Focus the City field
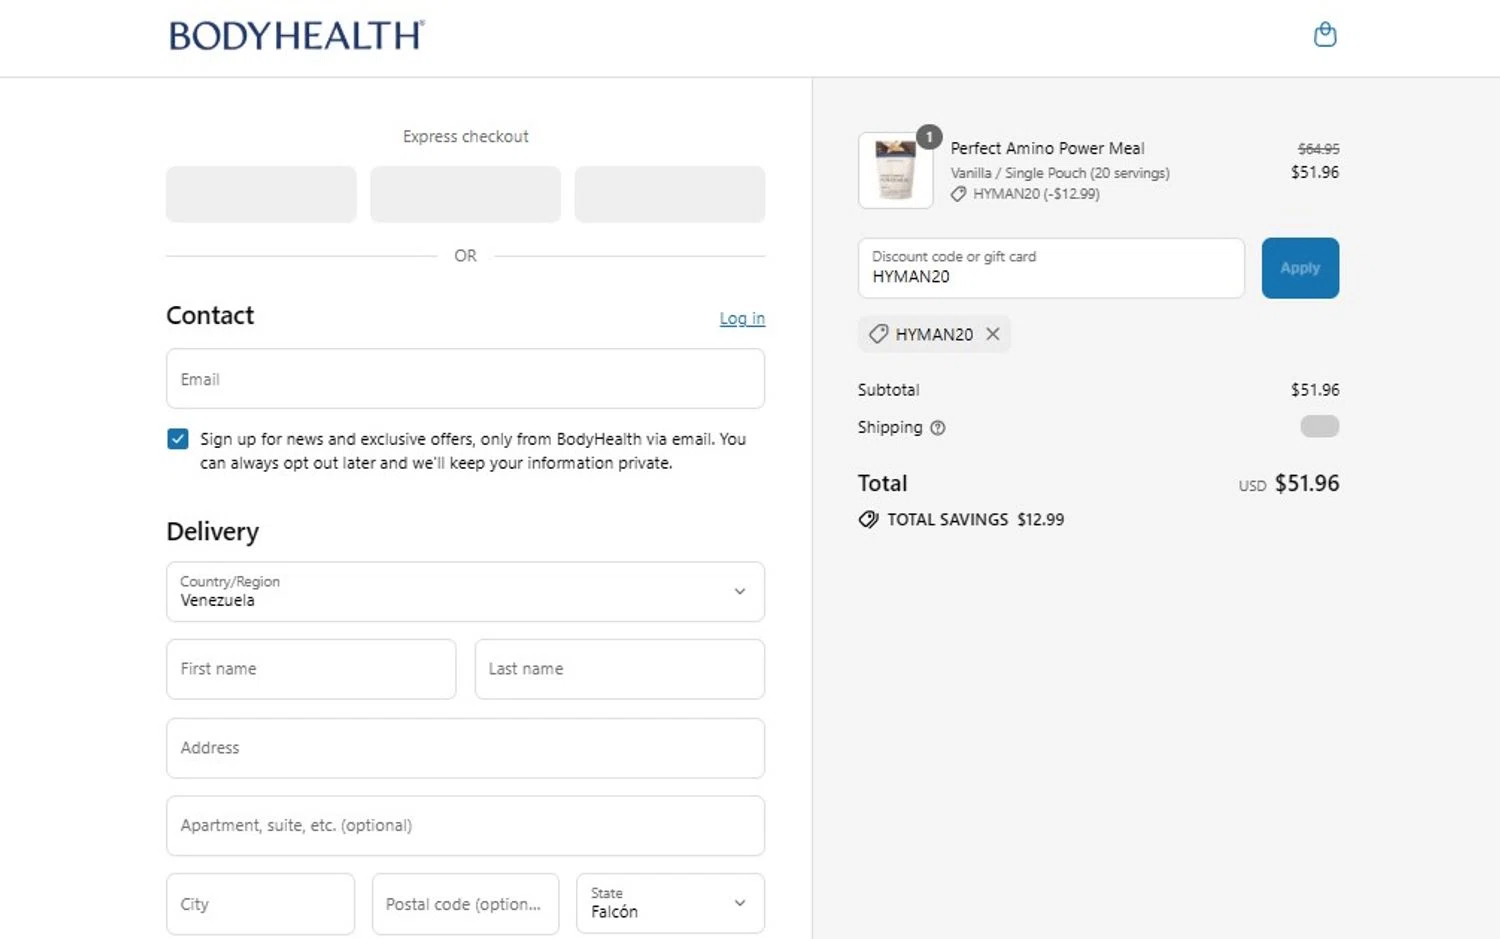 (260, 904)
